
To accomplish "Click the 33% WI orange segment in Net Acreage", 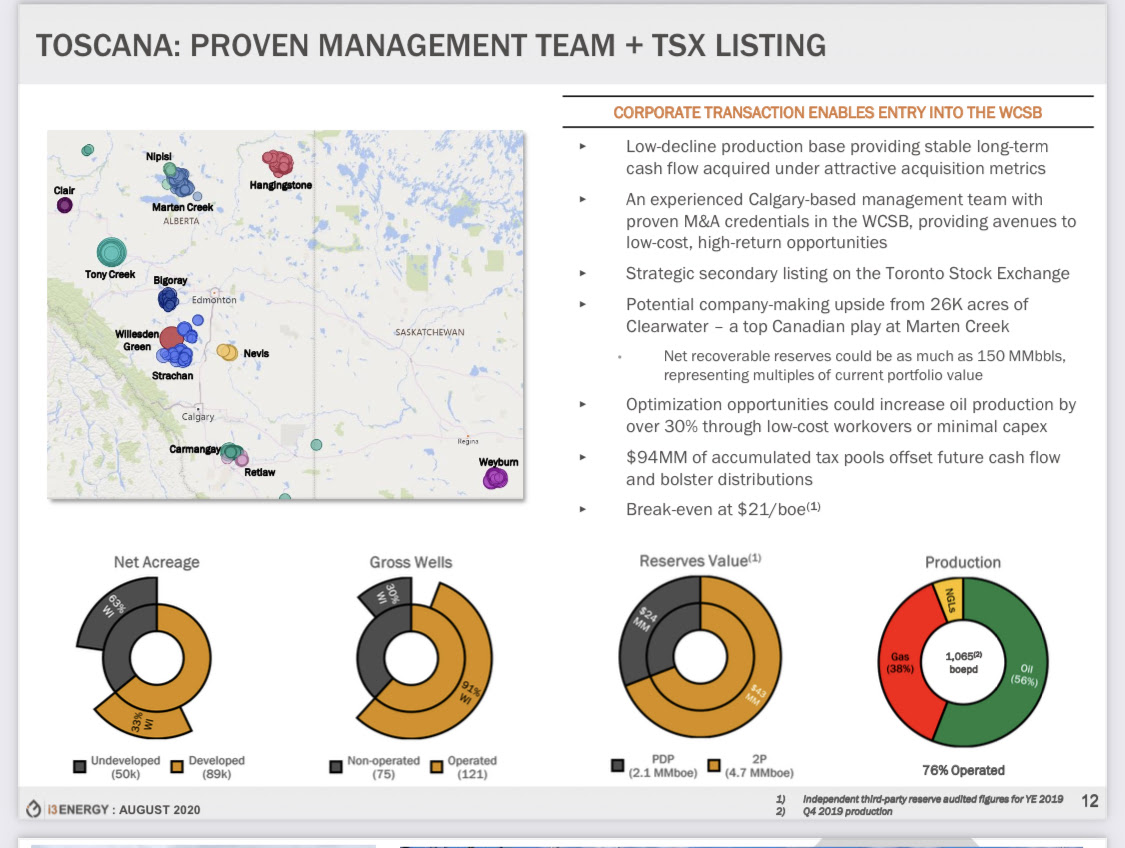I will pyautogui.click(x=143, y=719).
